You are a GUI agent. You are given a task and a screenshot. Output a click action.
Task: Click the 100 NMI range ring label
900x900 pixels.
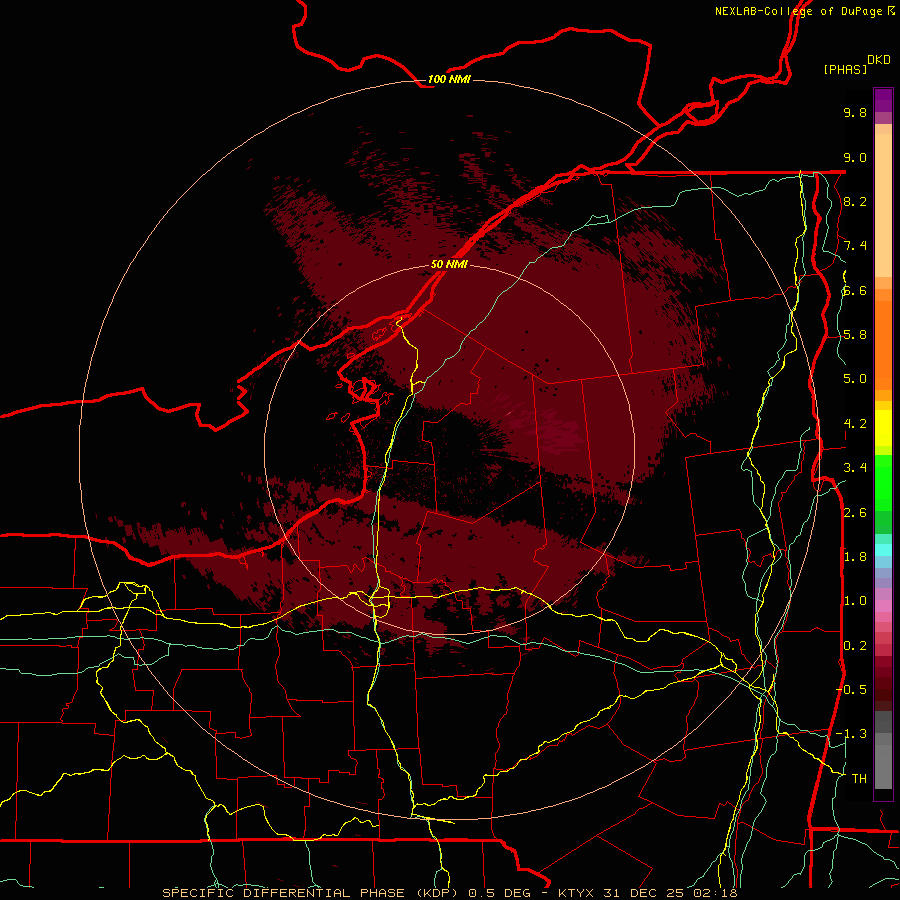449,79
